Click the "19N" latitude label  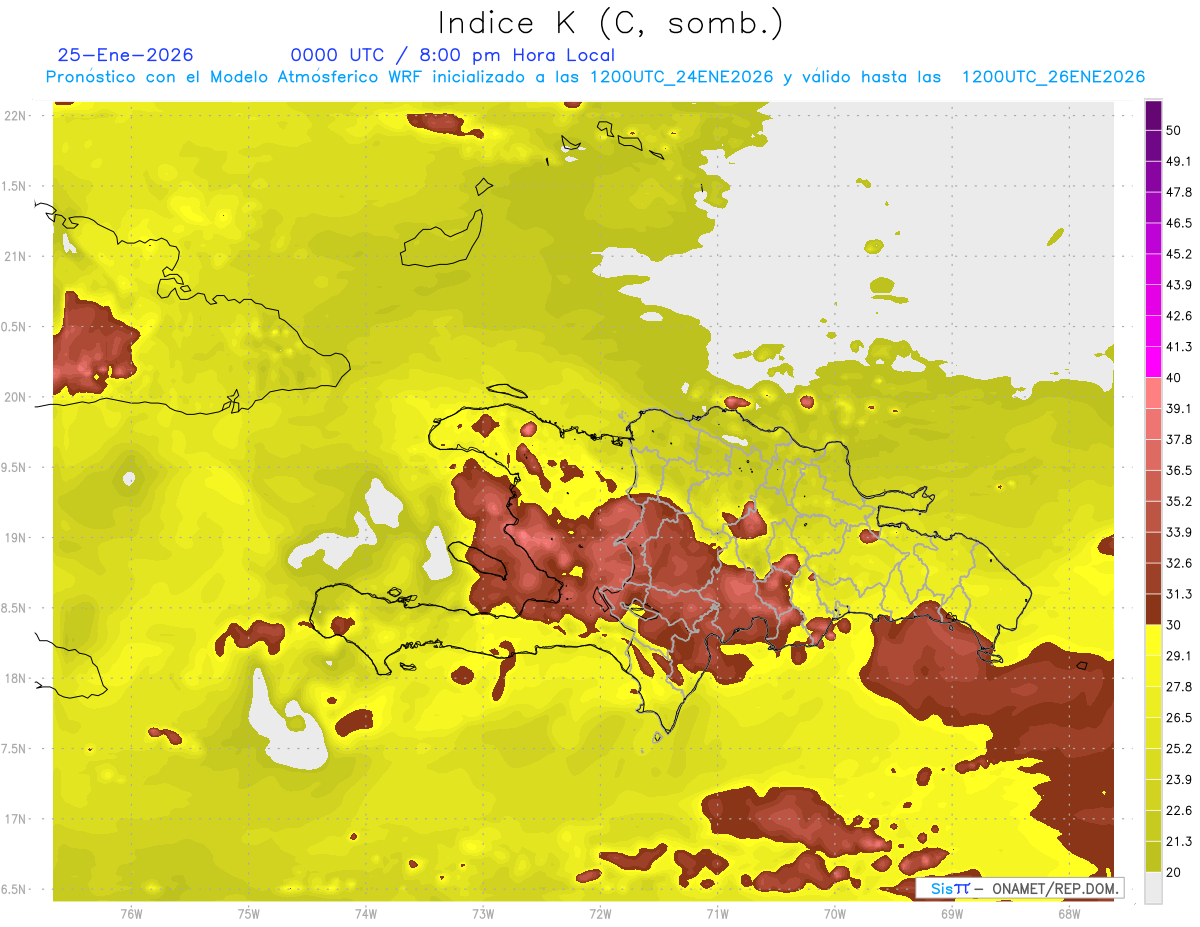16,538
